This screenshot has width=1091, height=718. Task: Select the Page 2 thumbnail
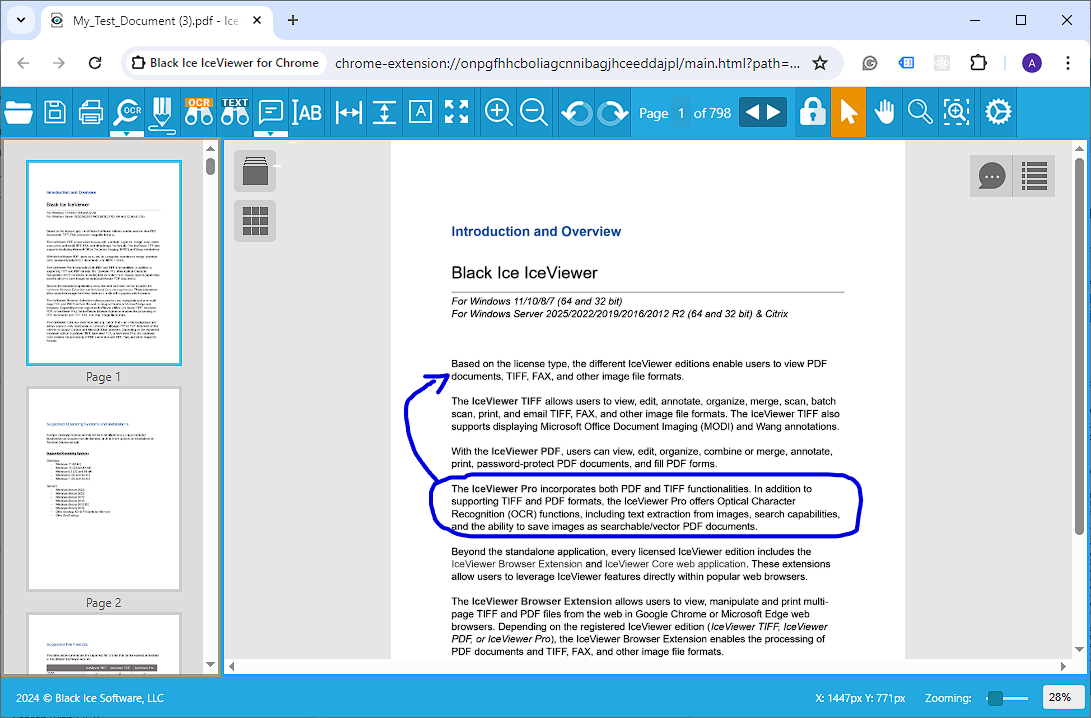104,489
